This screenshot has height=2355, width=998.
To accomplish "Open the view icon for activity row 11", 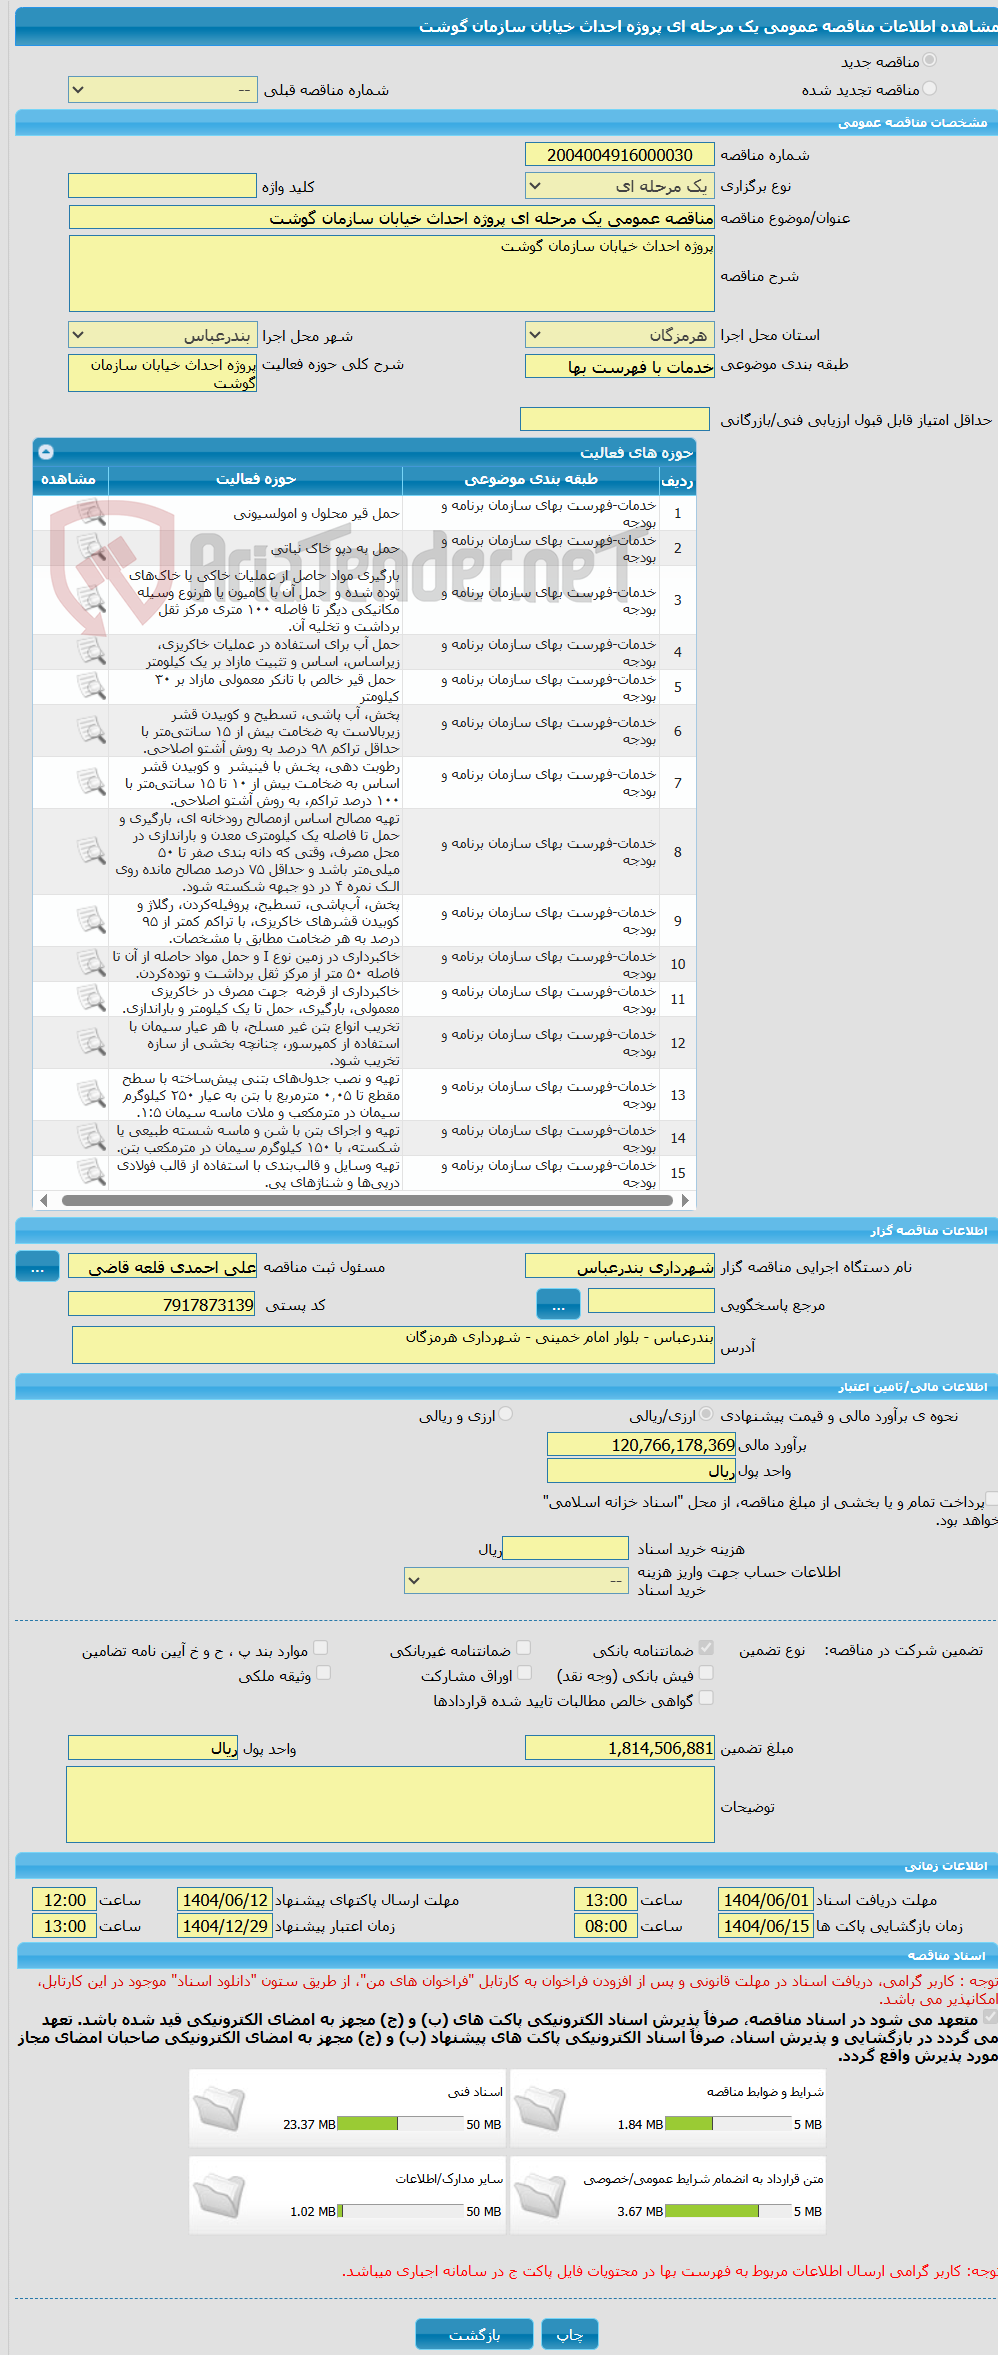I will click(x=91, y=999).
